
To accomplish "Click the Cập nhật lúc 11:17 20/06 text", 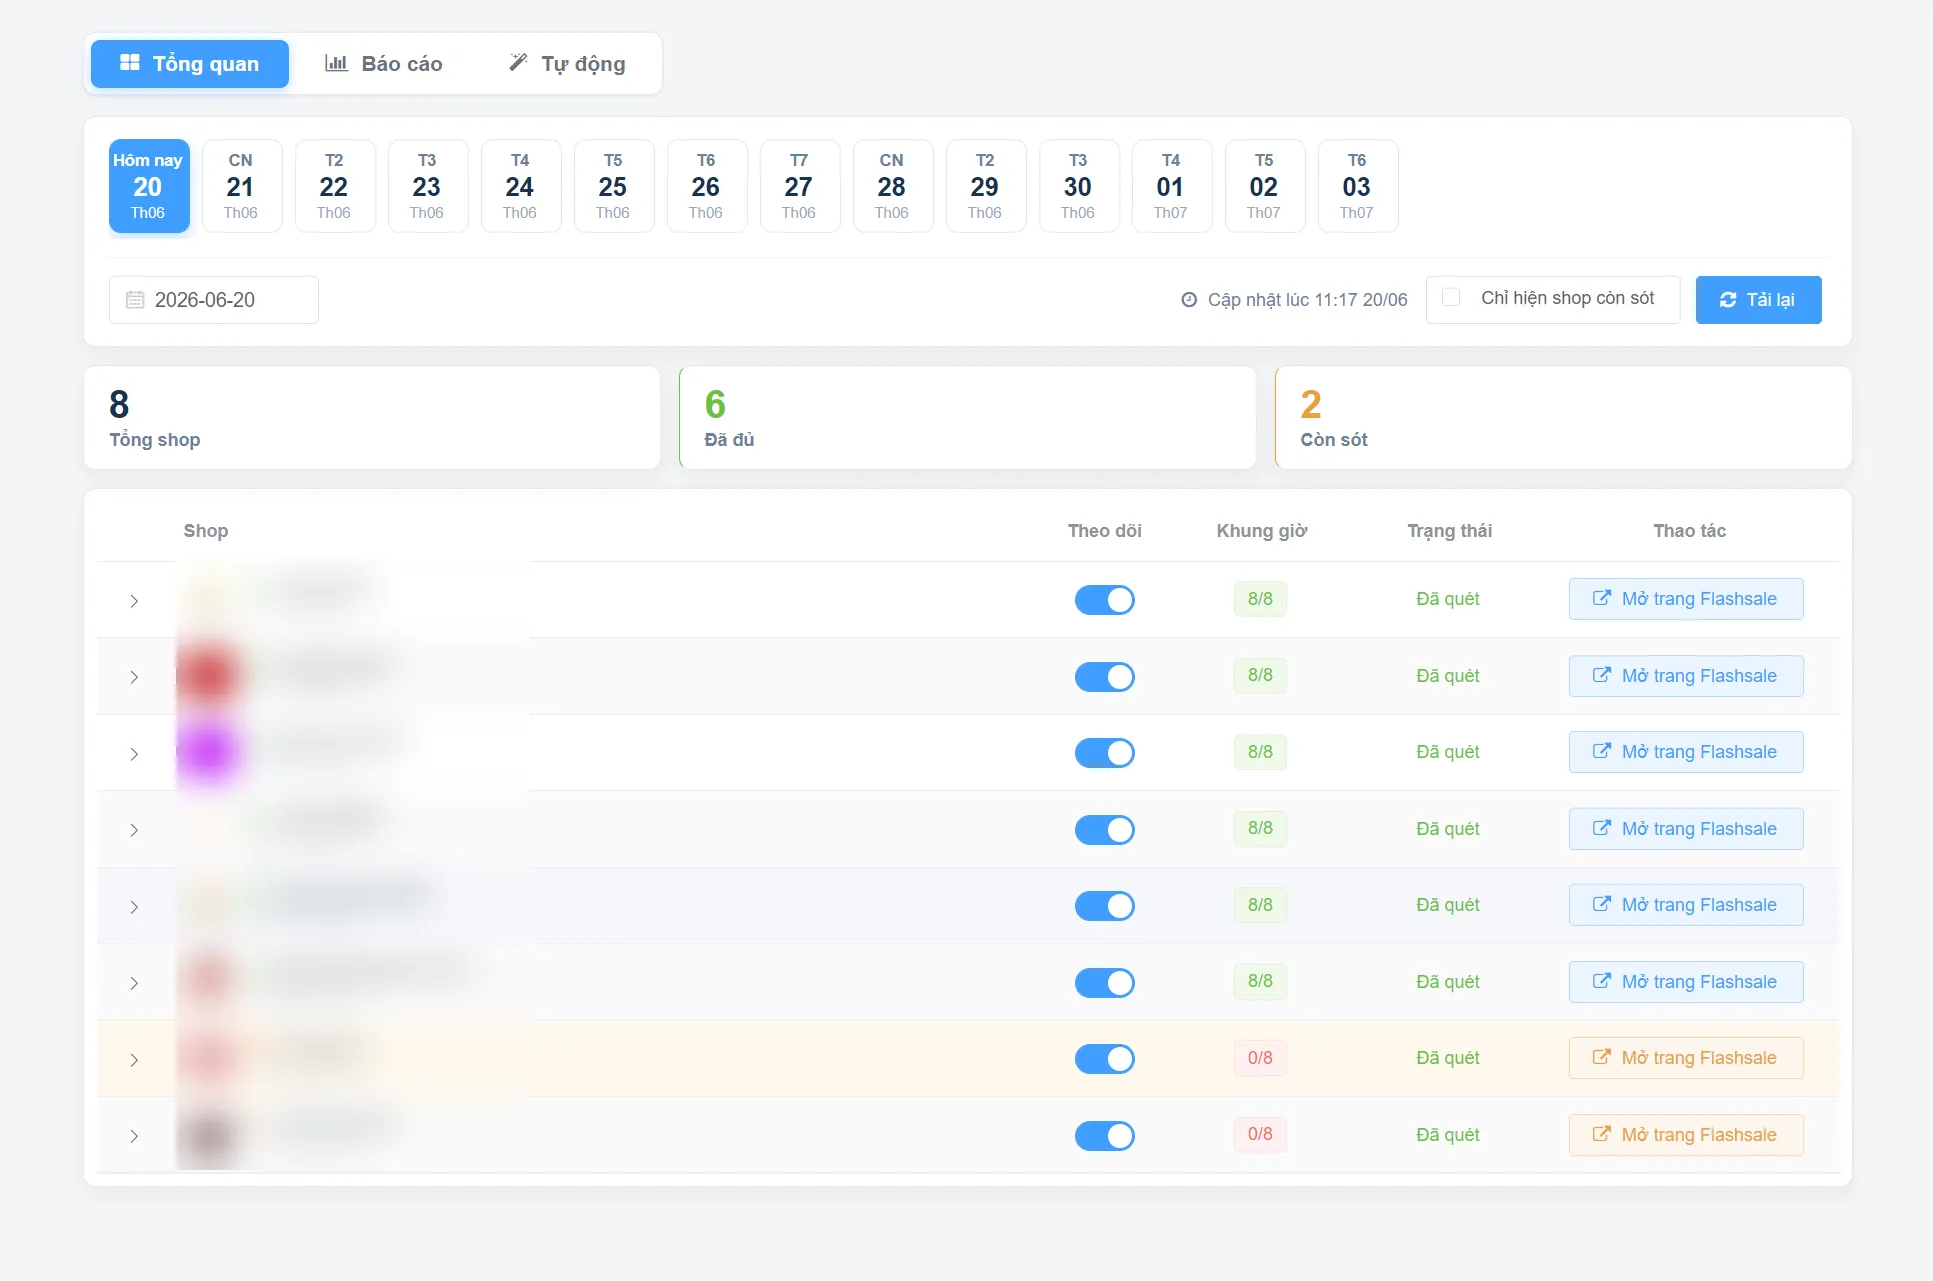I will 1307,300.
